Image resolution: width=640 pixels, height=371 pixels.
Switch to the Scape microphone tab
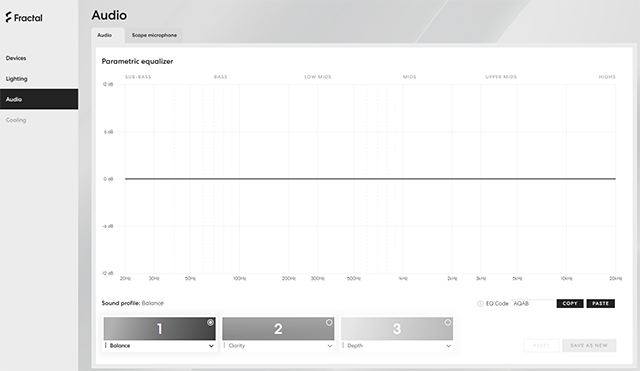[154, 35]
